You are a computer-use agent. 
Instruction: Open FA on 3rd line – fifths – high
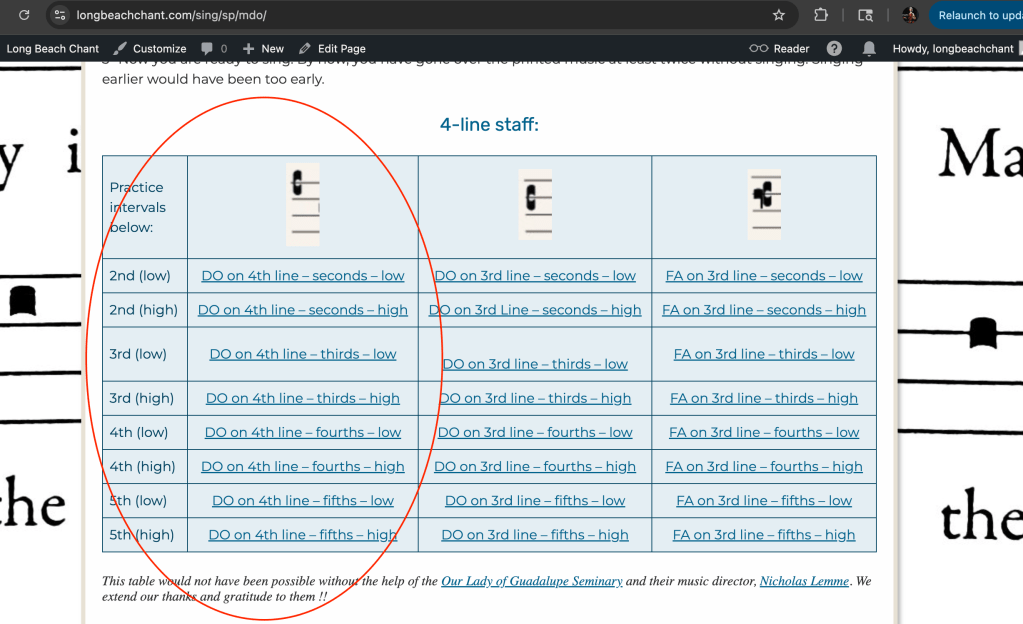764,535
